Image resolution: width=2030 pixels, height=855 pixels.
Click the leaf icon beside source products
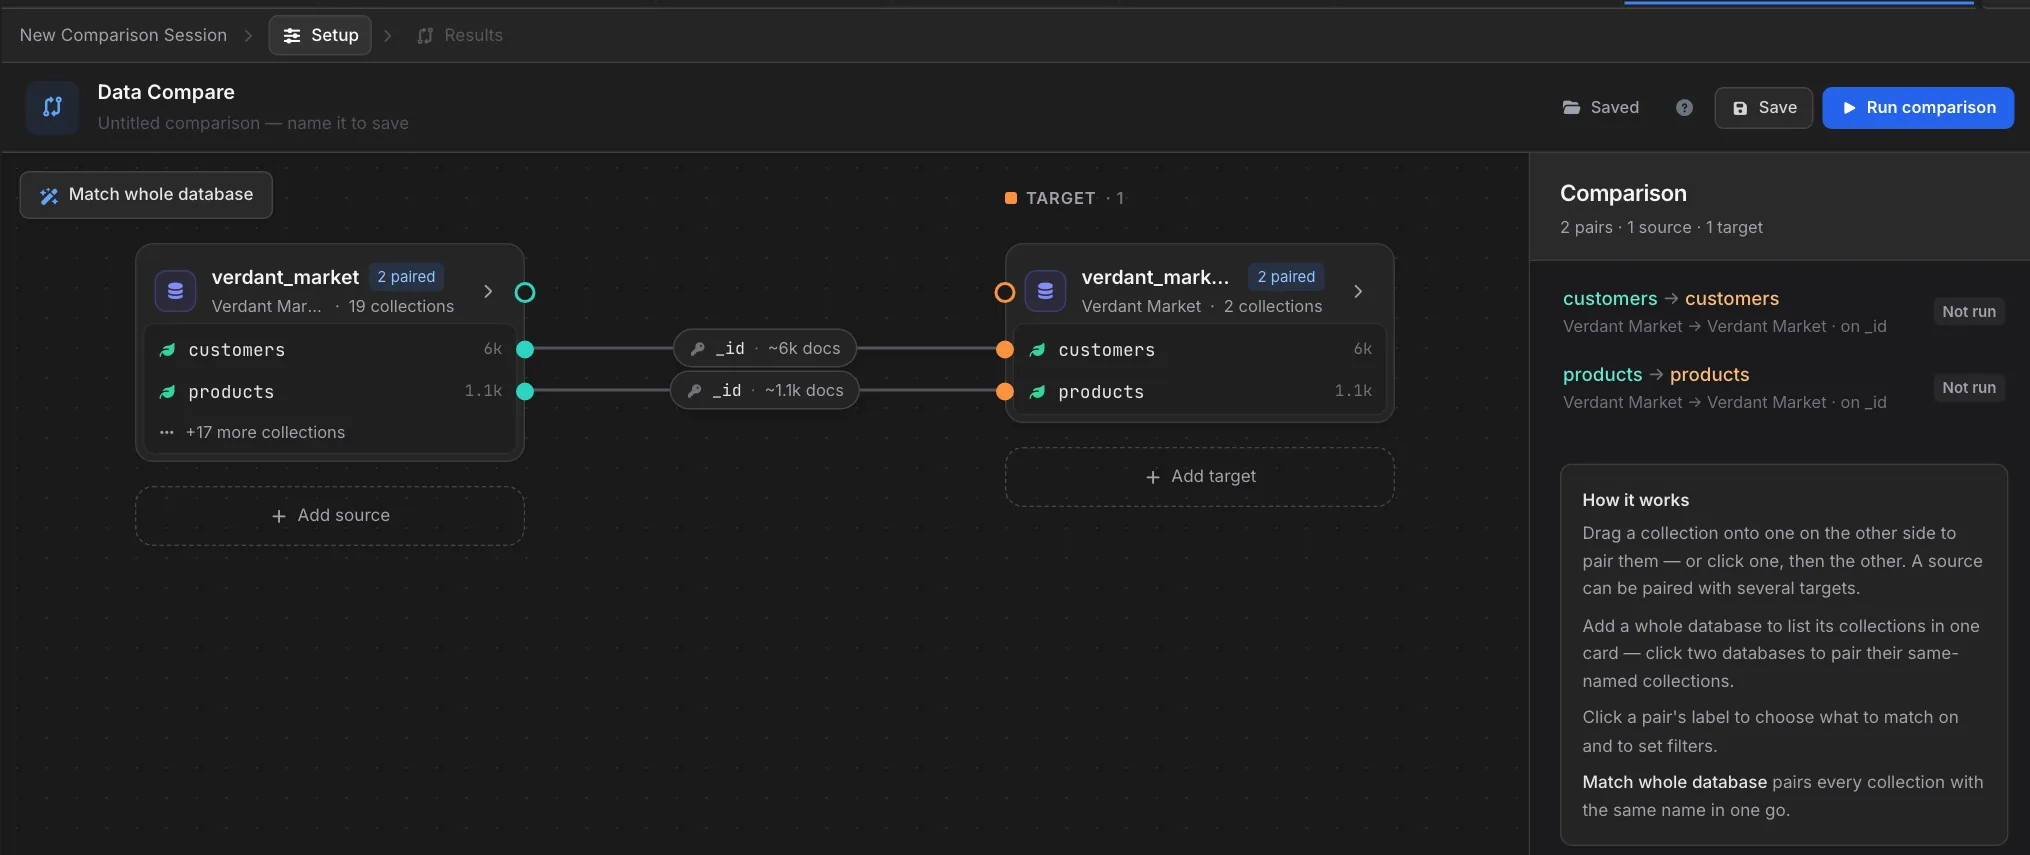[x=167, y=392]
